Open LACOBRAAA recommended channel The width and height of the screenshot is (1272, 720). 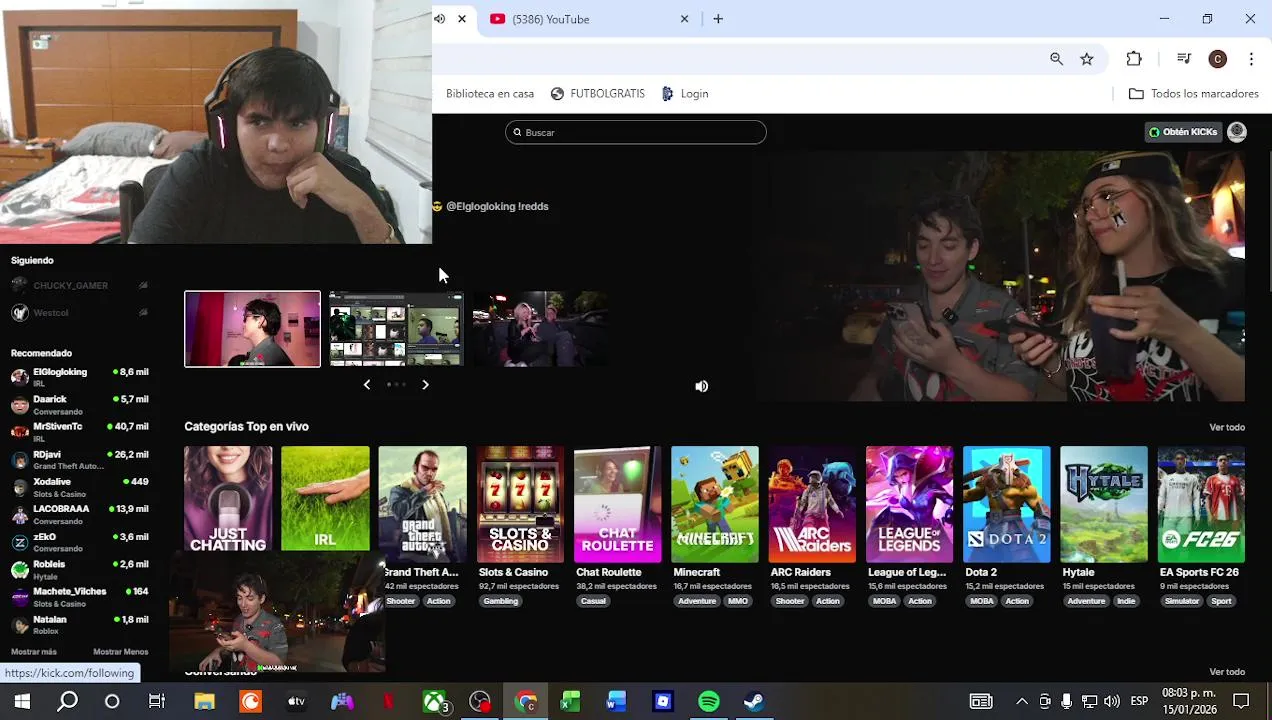[80, 514]
